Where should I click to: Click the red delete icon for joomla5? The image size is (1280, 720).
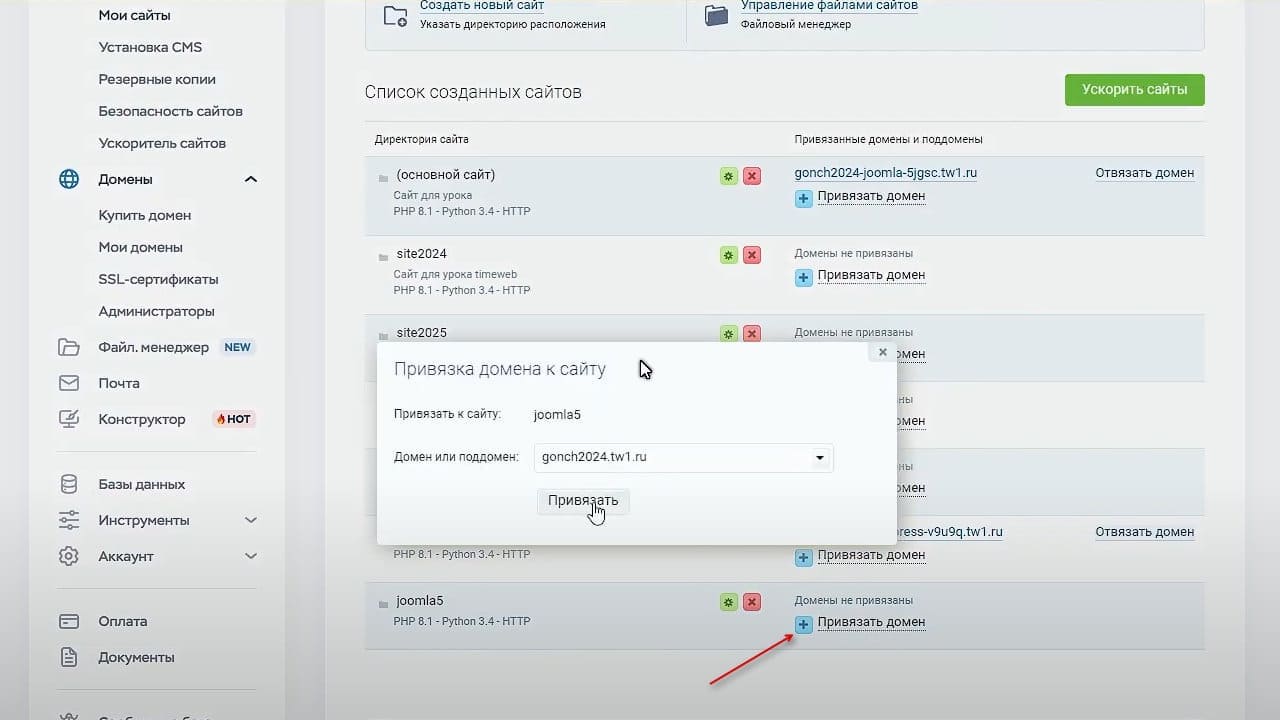(752, 602)
